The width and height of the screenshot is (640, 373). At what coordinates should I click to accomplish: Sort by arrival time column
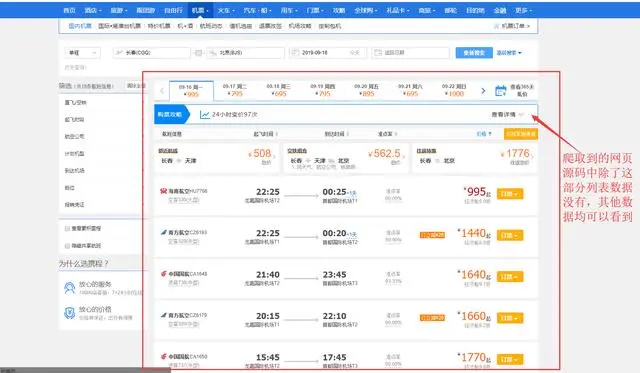337,134
